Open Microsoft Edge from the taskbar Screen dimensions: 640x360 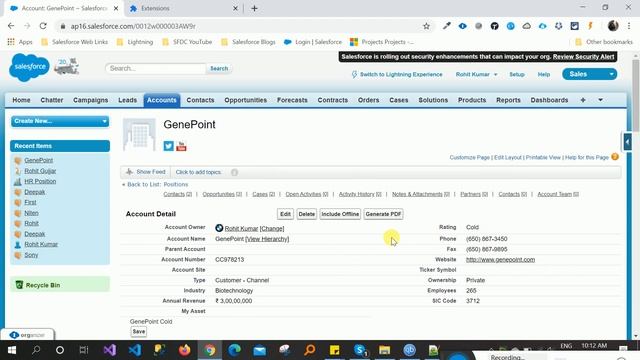[235, 350]
